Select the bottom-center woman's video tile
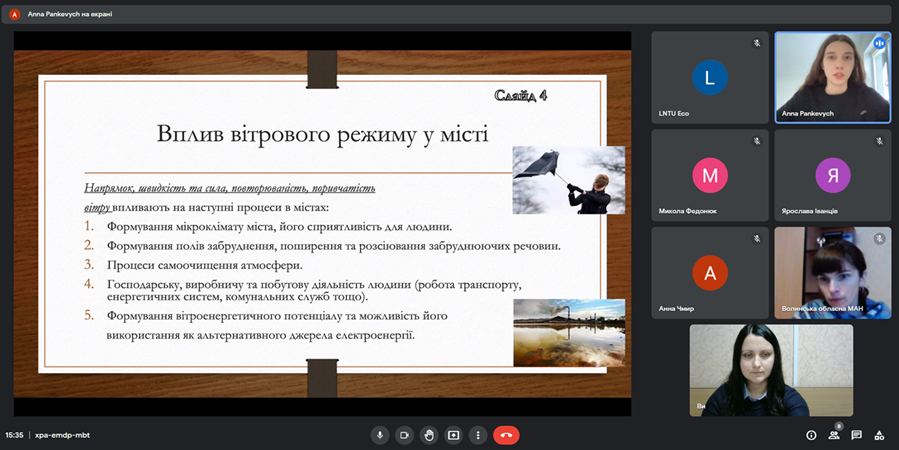This screenshot has height=450, width=899. tap(770, 370)
